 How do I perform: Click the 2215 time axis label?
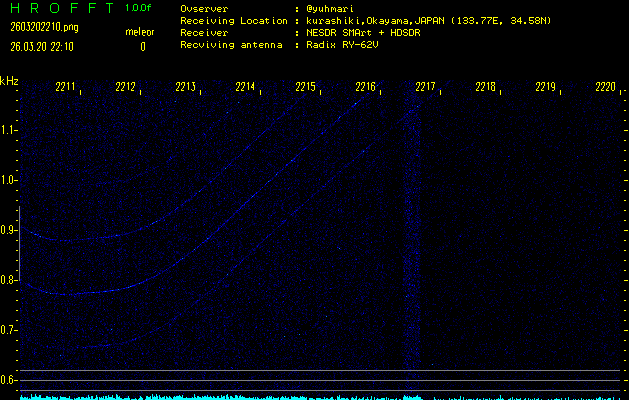click(306, 88)
